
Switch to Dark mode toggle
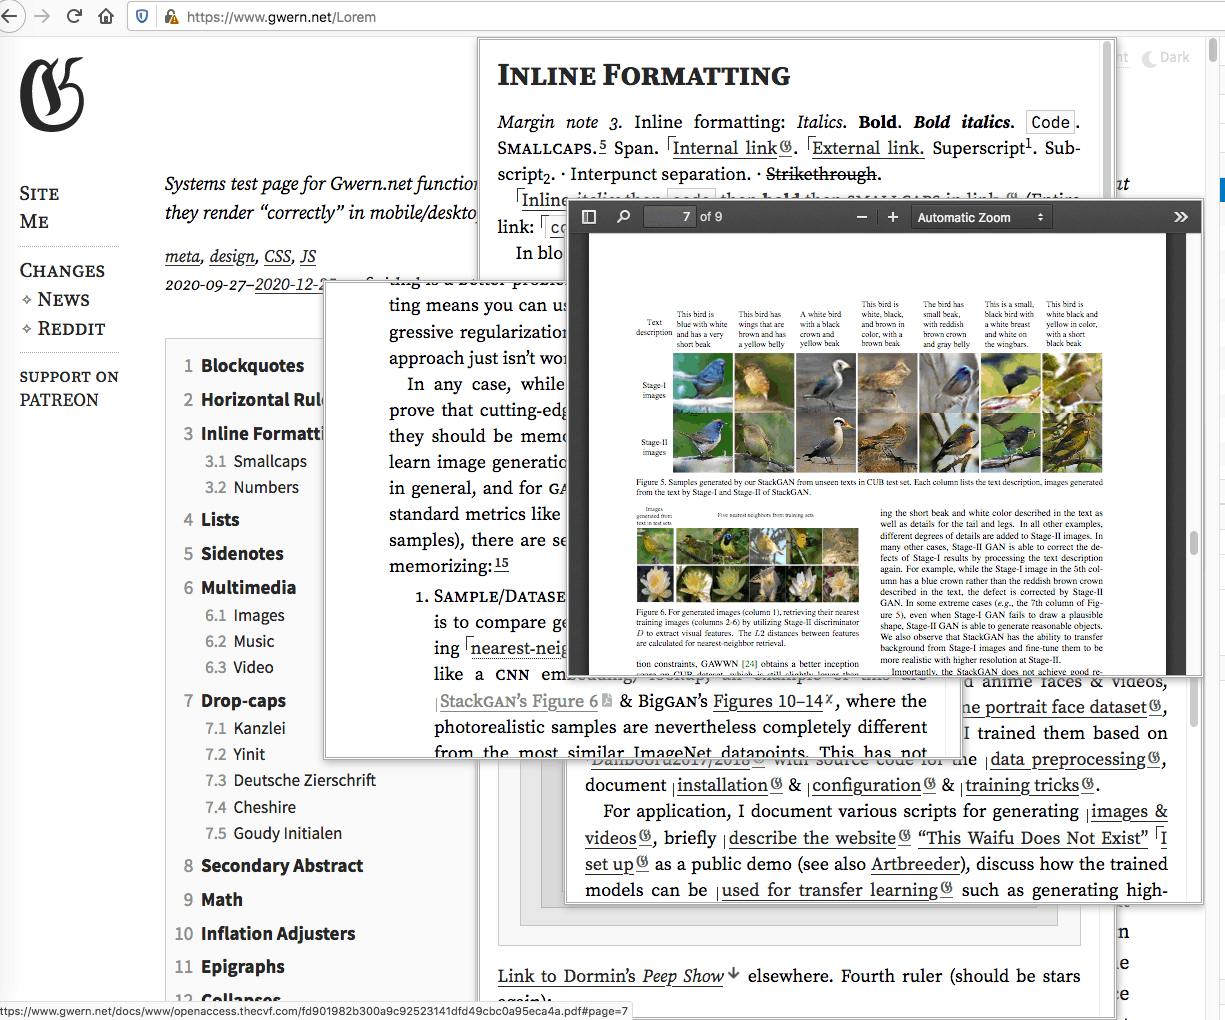[1166, 58]
